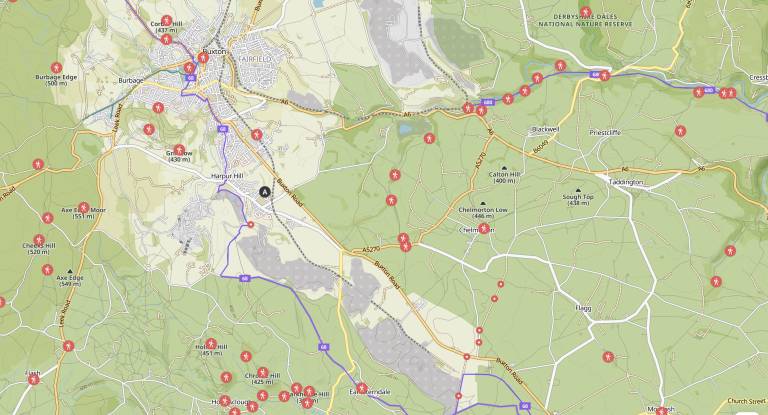Click the black A waypoint marker

pyautogui.click(x=264, y=191)
